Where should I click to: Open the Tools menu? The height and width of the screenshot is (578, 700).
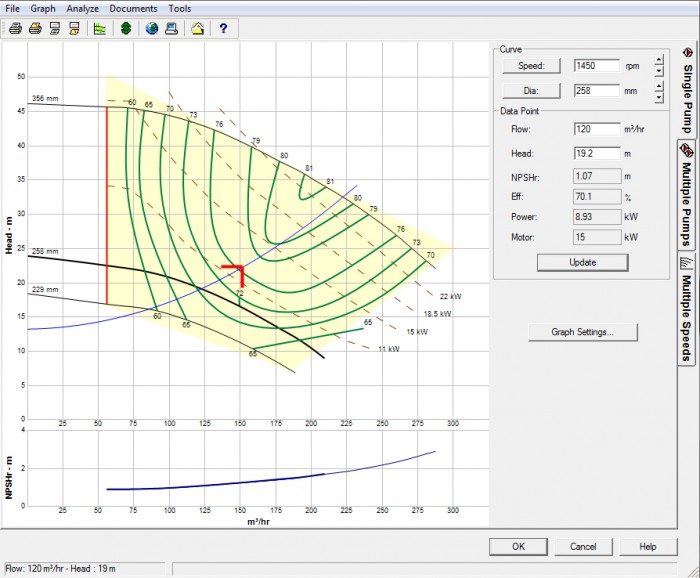[179, 8]
